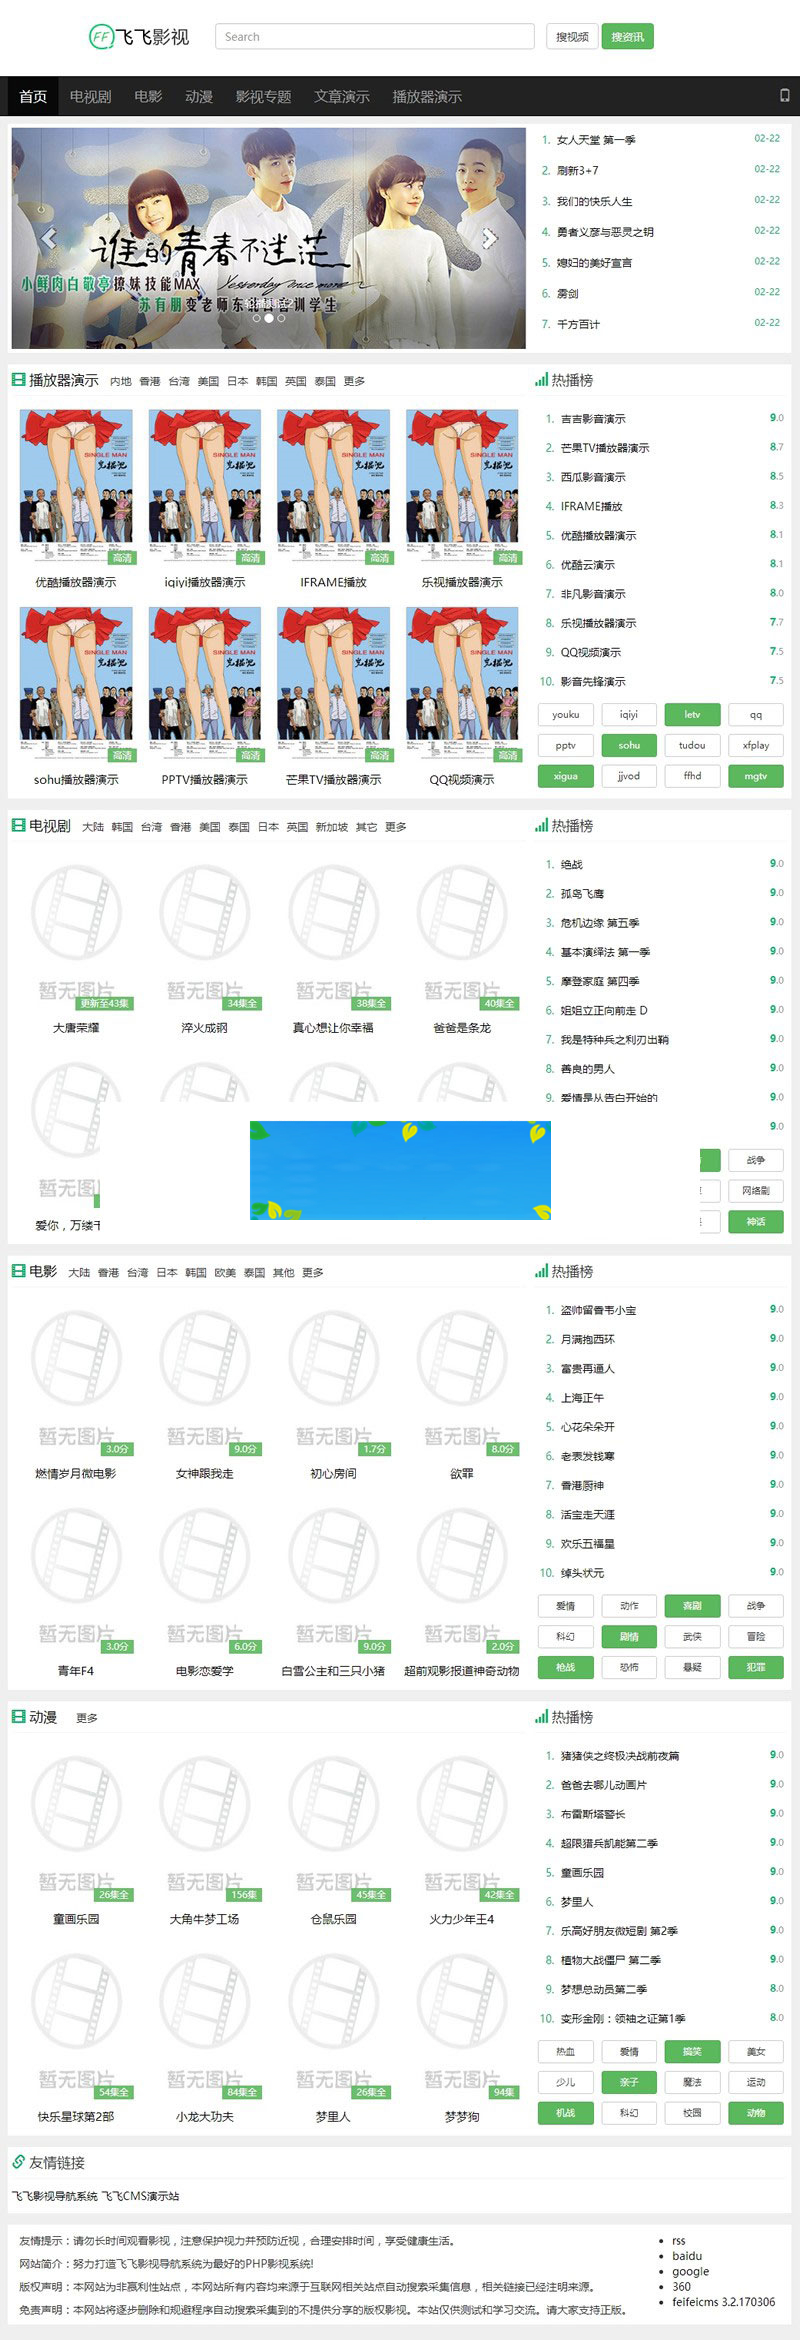Select the xigua player tag
Screen dimensions: 800x2340
click(566, 776)
